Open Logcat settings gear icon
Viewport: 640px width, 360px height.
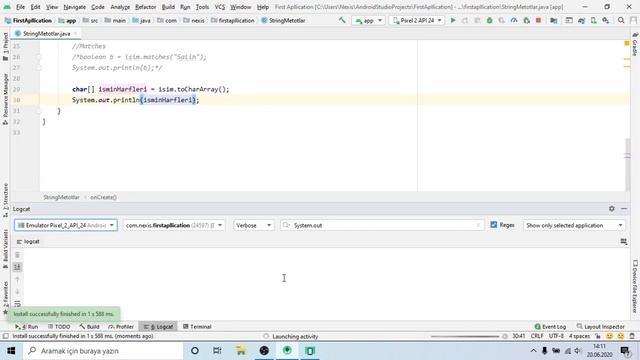[611, 209]
